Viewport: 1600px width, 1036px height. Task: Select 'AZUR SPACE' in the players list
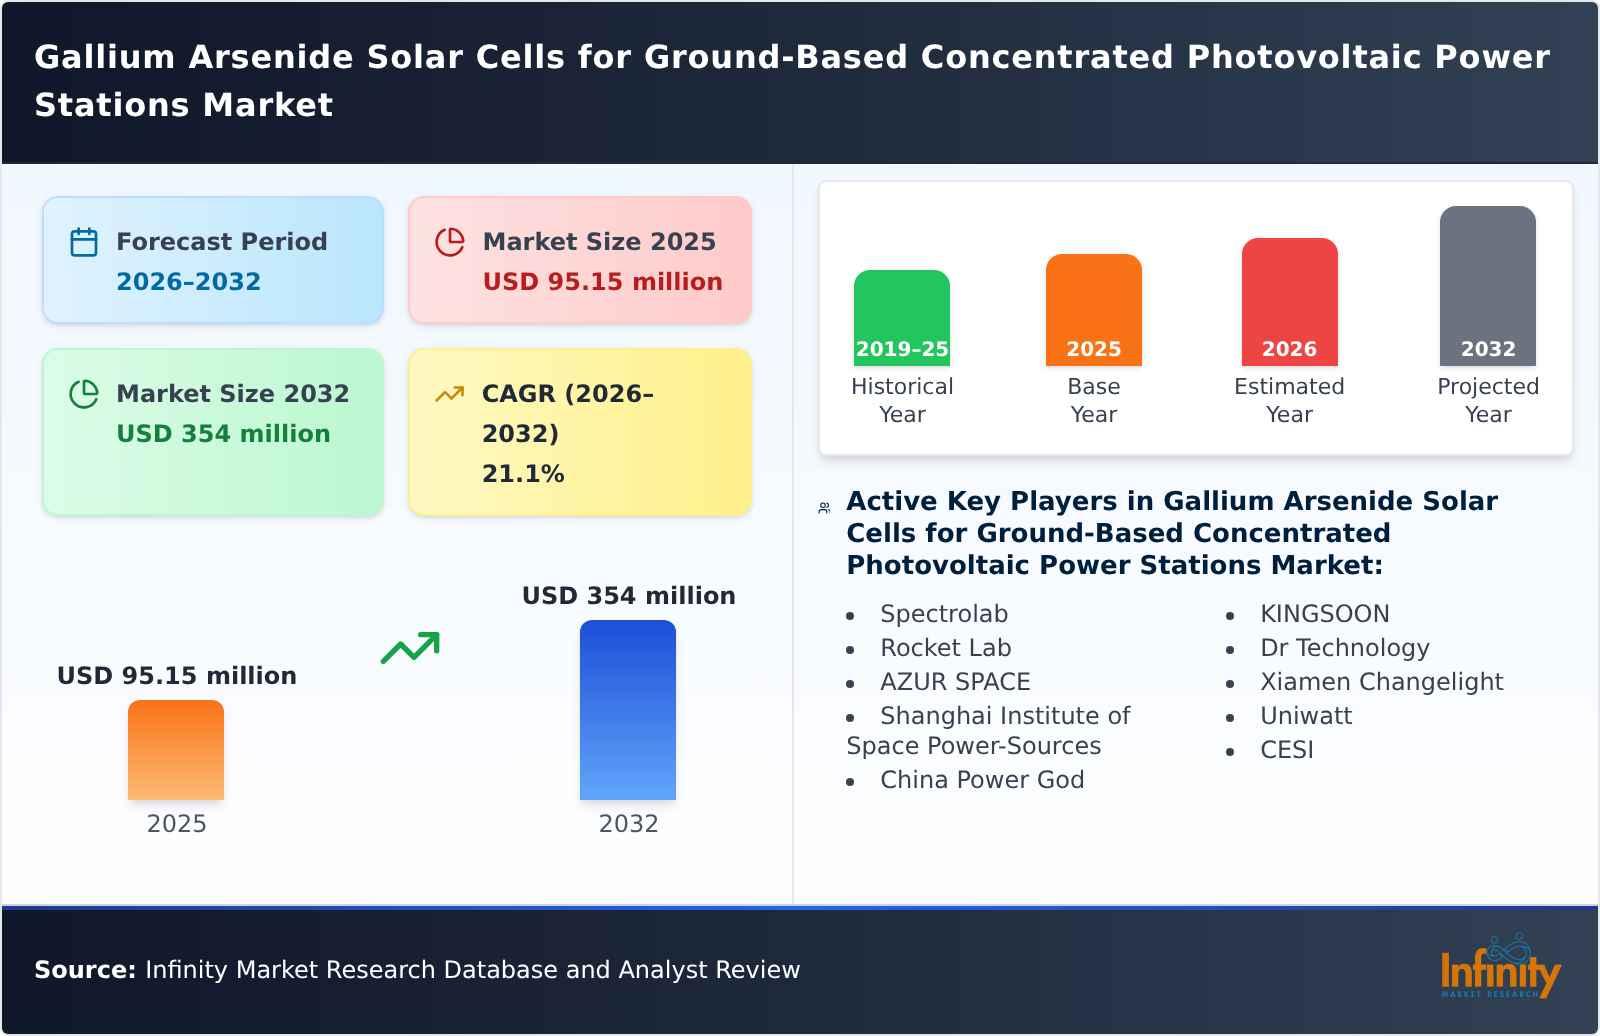click(955, 682)
